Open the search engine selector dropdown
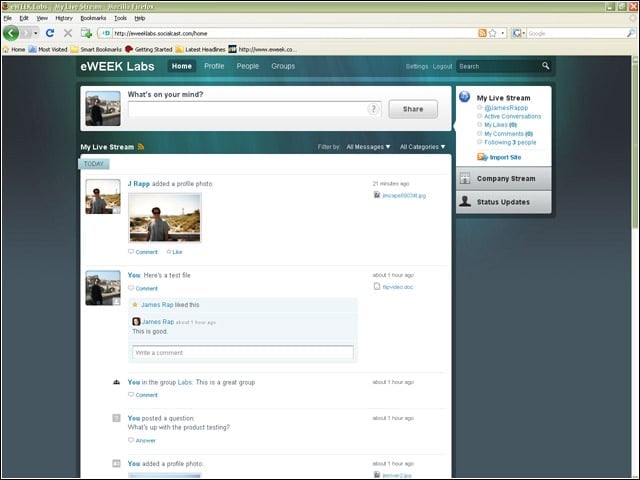This screenshot has height=480, width=640. pyautogui.click(x=518, y=33)
